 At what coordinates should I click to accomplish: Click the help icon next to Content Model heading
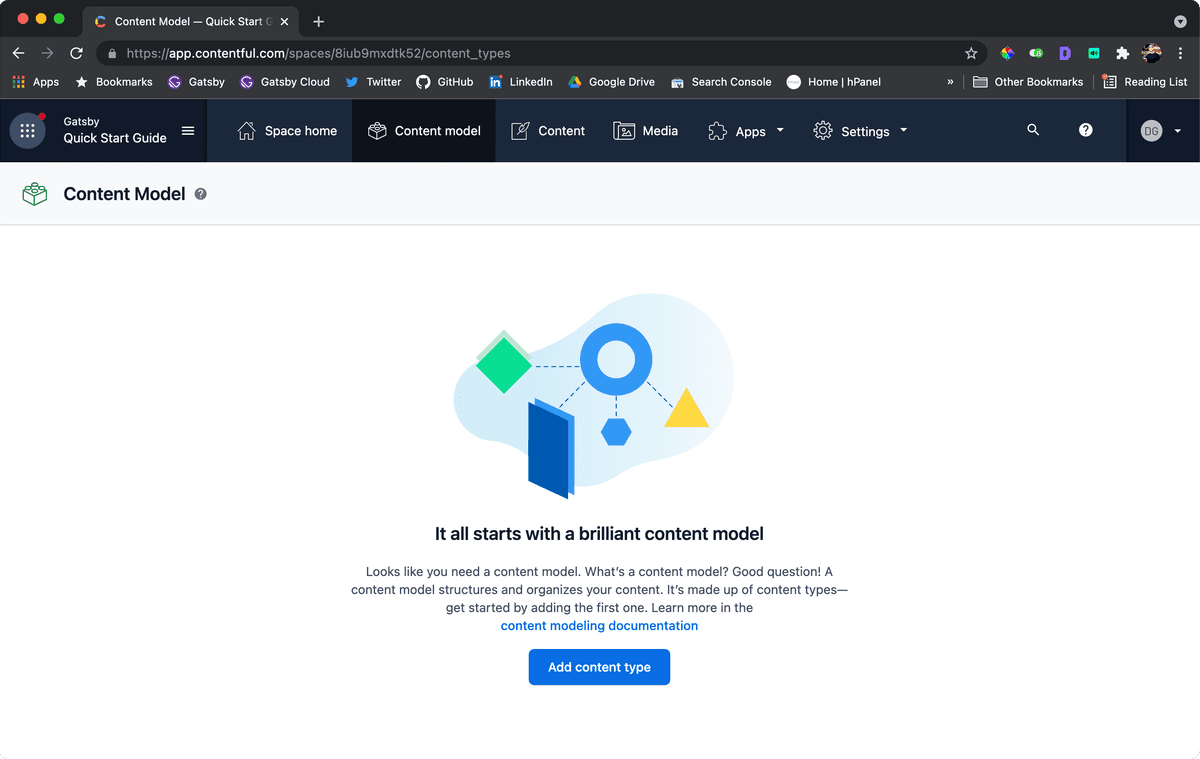pos(200,194)
